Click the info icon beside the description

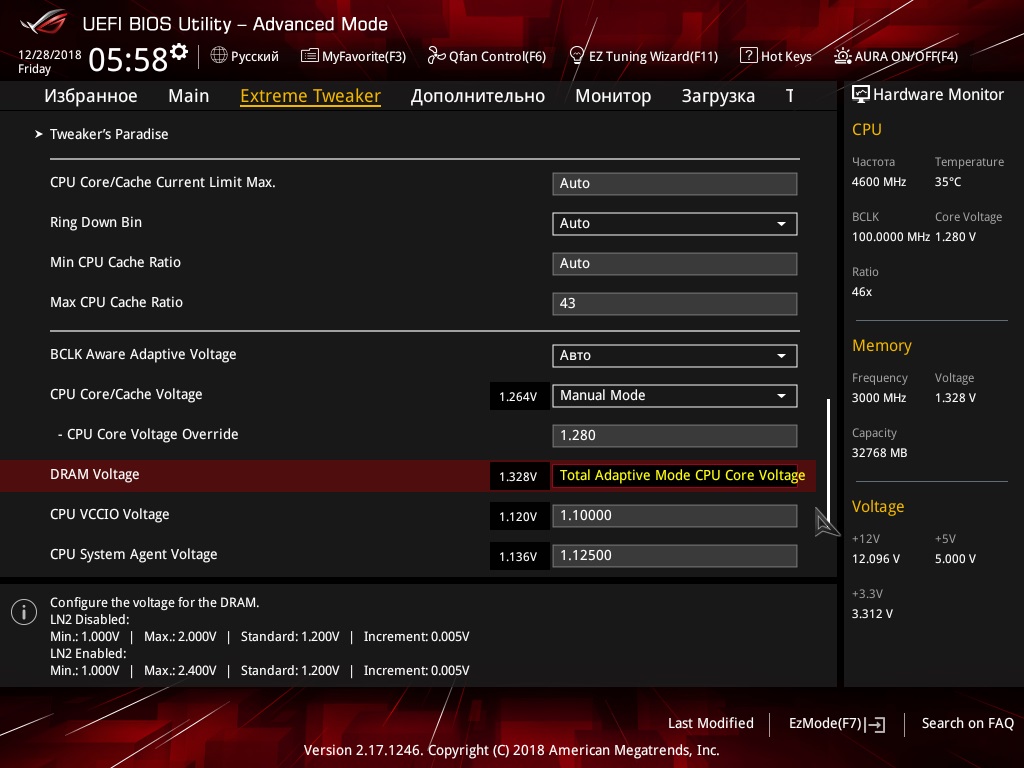pyautogui.click(x=24, y=612)
